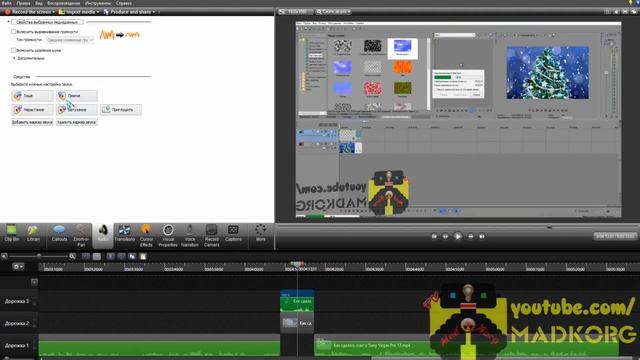
Task: Open the Cursor Effects tab
Action: [146, 236]
